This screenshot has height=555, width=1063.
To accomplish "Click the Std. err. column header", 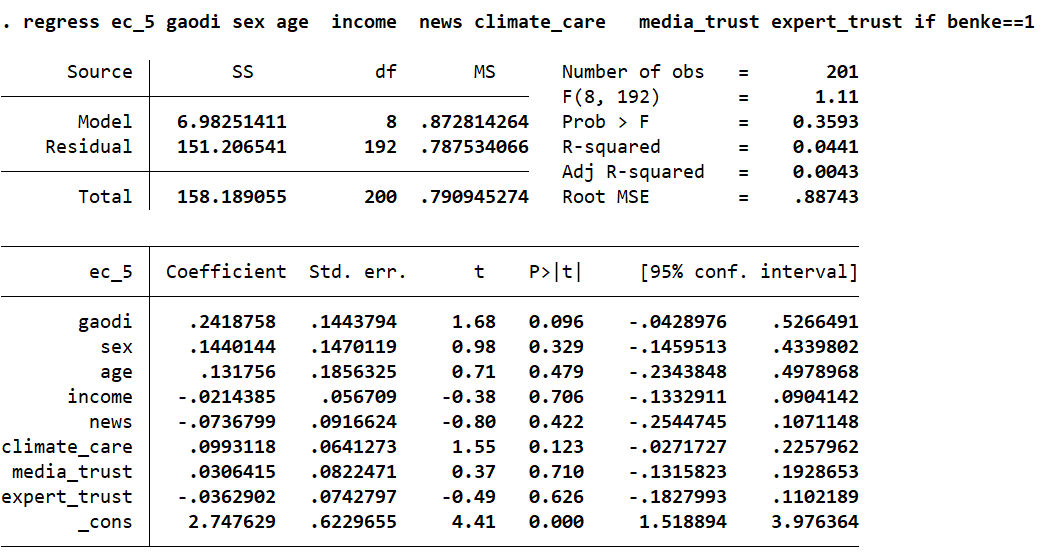I will [x=357, y=272].
